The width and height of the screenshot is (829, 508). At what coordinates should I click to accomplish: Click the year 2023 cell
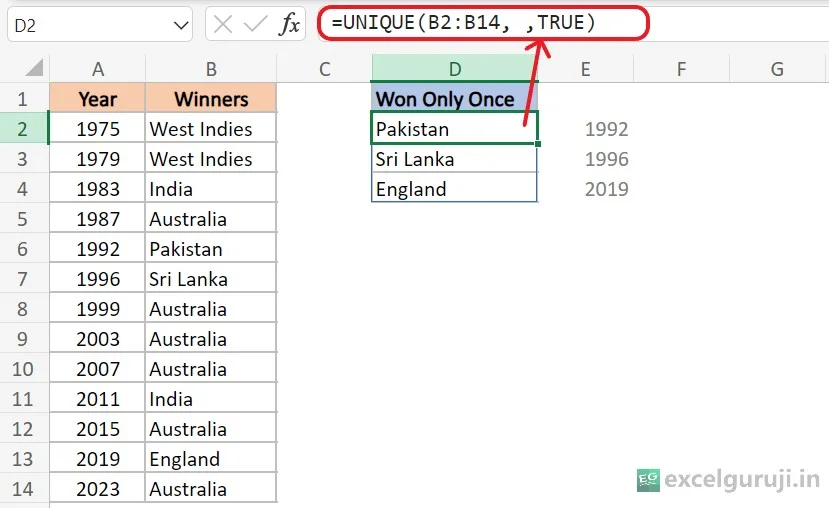(98, 488)
